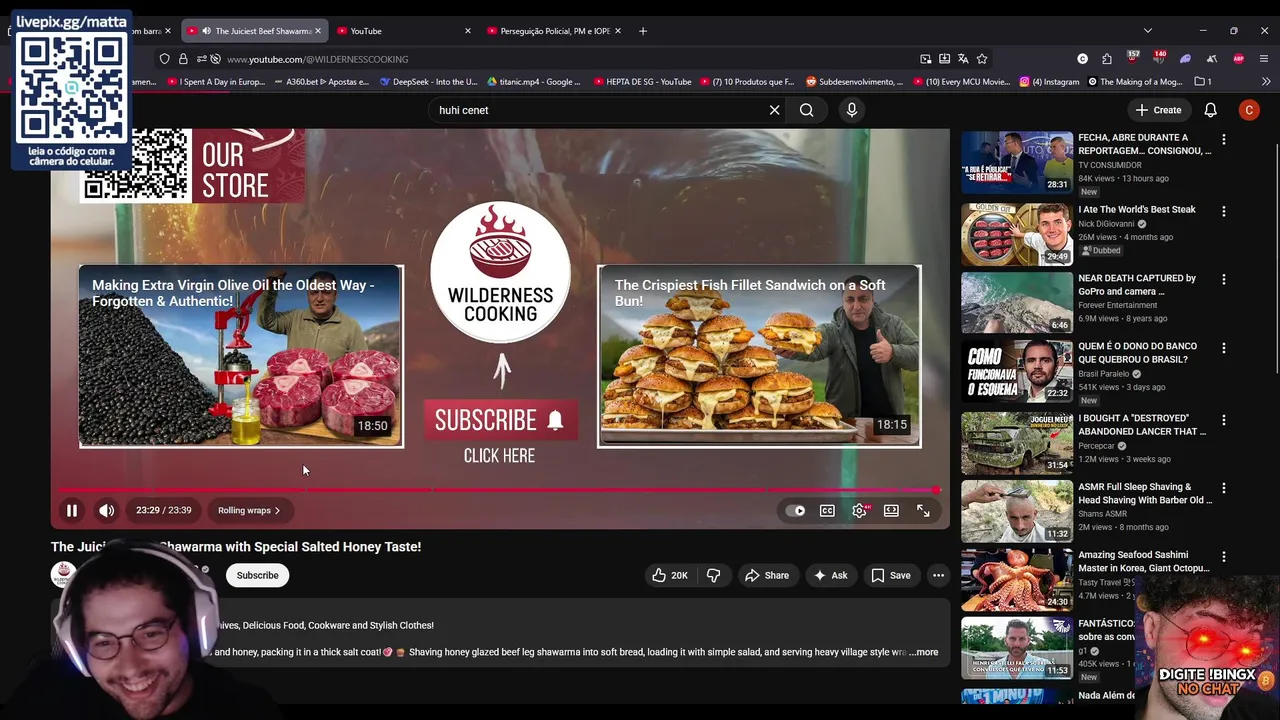
Task: Open options for QUEM É O DONO DO BANCO
Action: 1223,348
